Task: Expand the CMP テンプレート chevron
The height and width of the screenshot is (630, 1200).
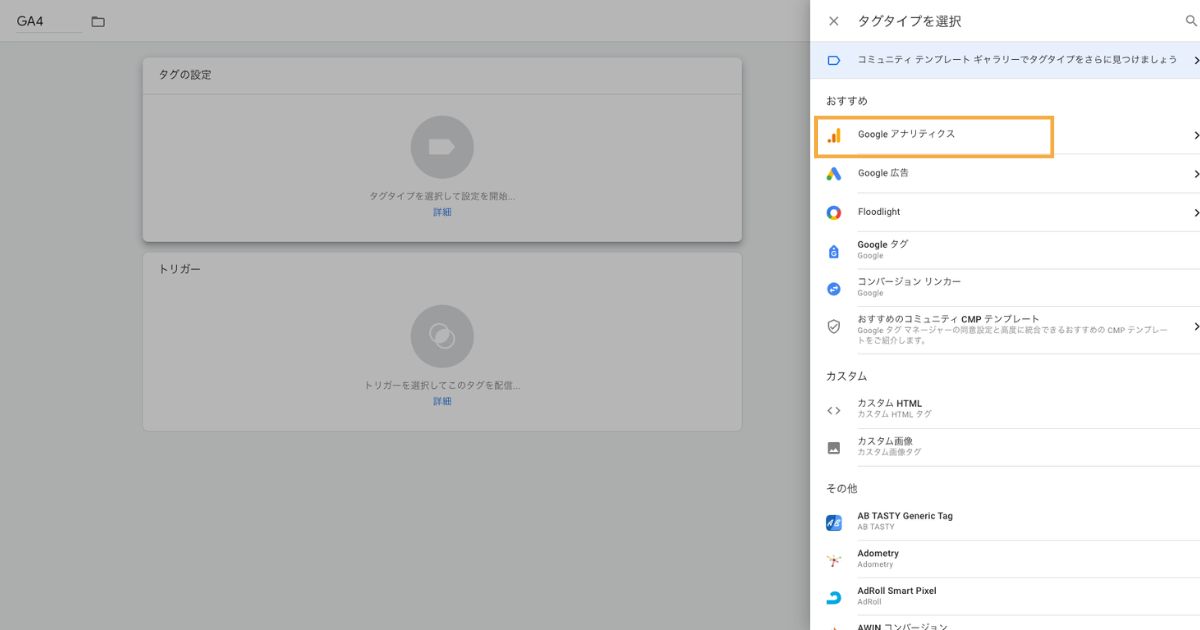Action: coord(1196,327)
